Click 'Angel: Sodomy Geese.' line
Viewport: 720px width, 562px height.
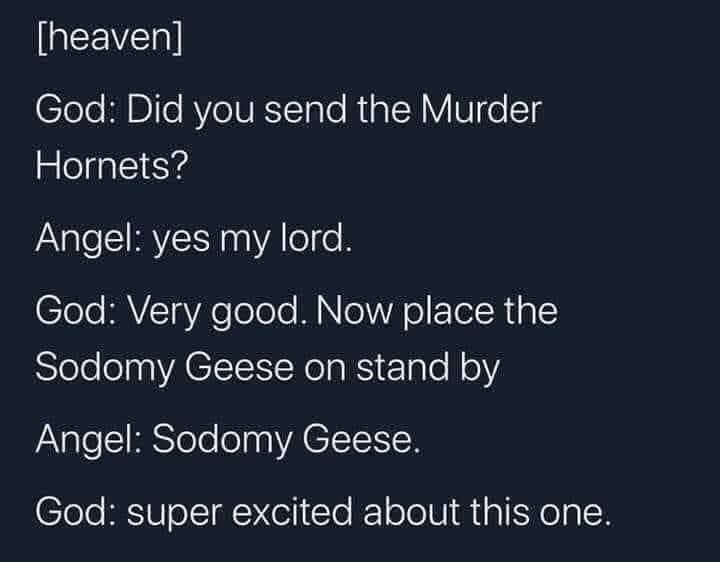pos(228,439)
